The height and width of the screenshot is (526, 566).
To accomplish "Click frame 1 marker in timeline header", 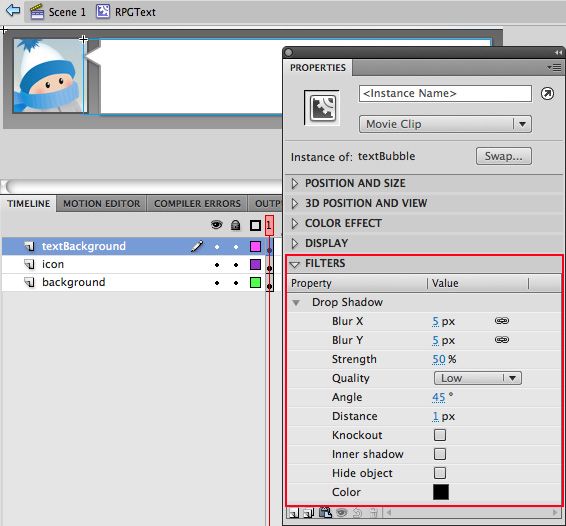I will coord(269,225).
